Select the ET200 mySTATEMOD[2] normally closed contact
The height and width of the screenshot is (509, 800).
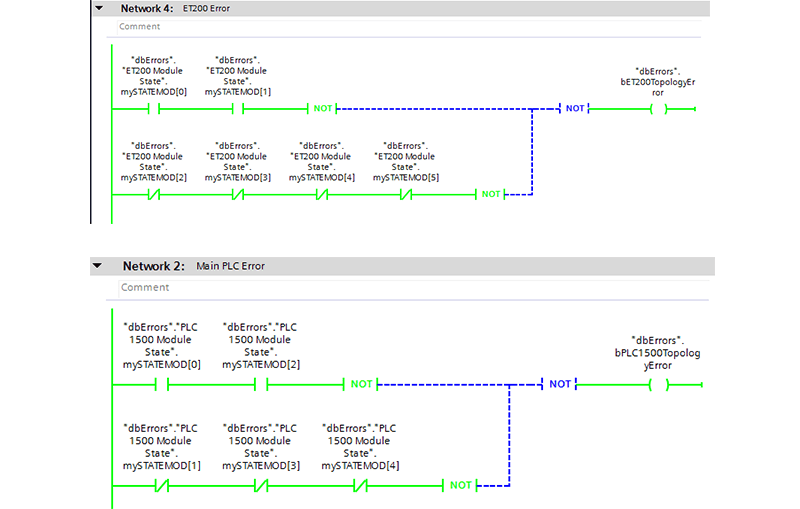154,194
